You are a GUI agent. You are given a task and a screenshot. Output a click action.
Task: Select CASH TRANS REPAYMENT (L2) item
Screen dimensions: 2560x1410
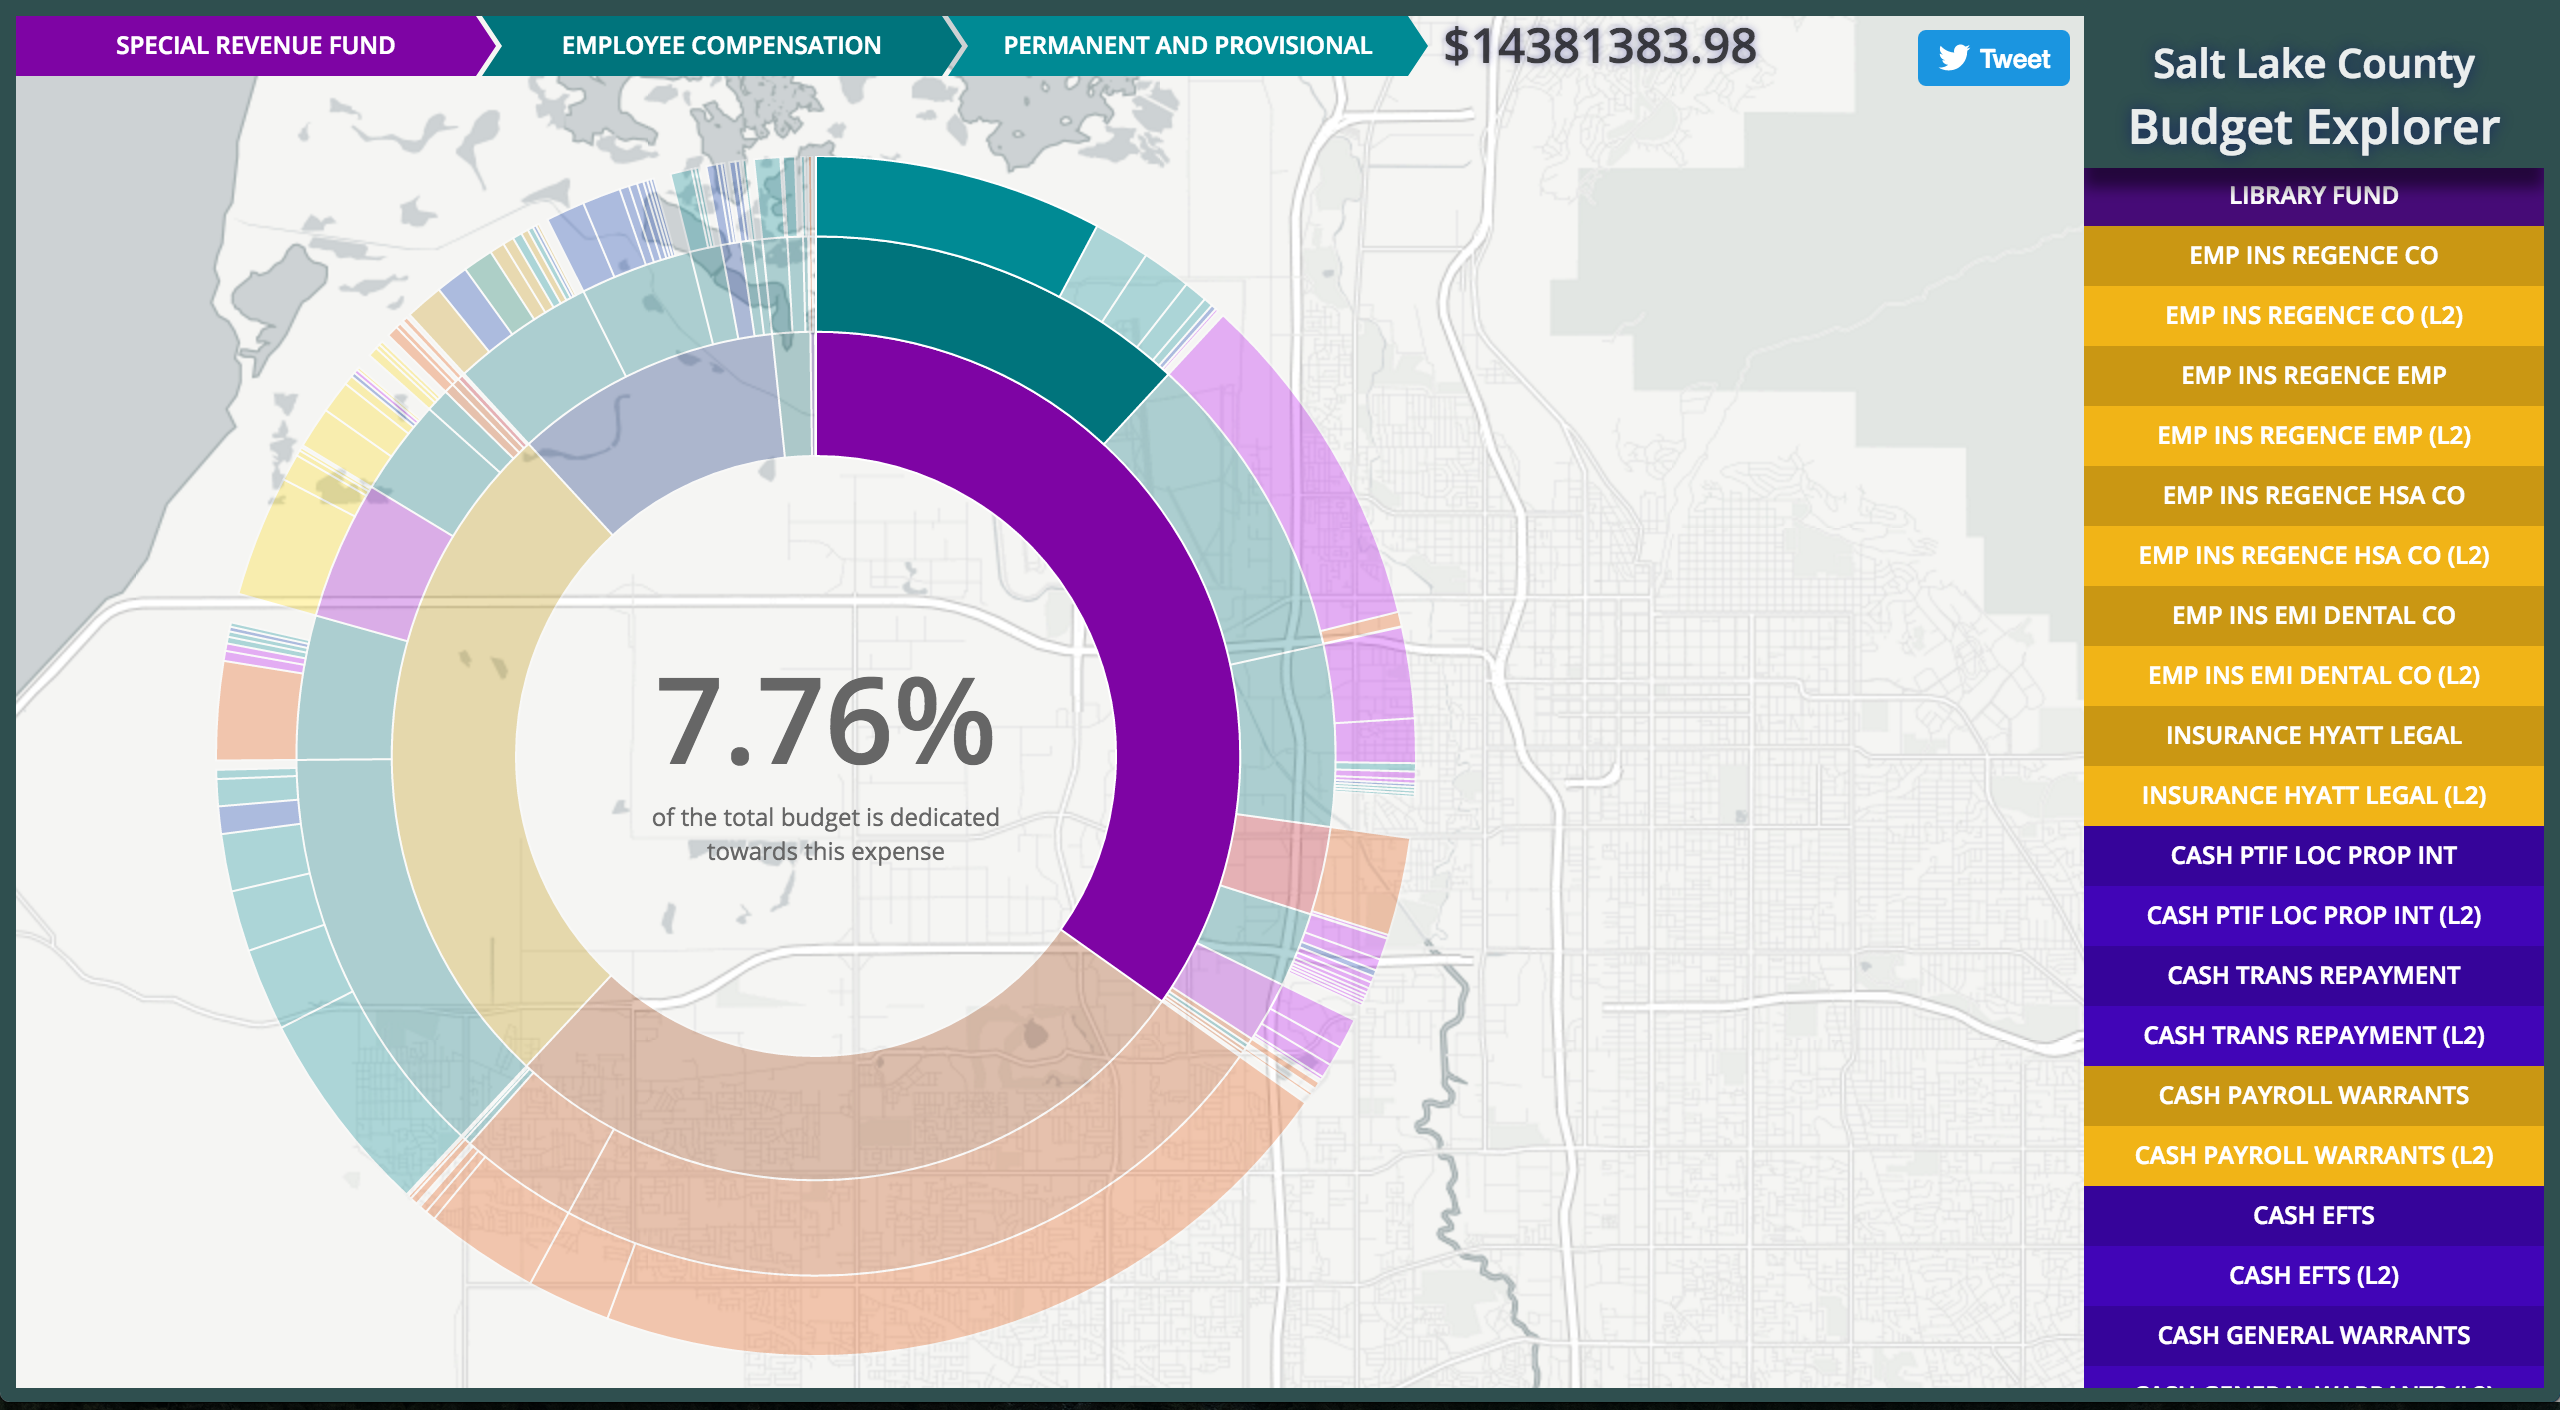pyautogui.click(x=2312, y=1036)
